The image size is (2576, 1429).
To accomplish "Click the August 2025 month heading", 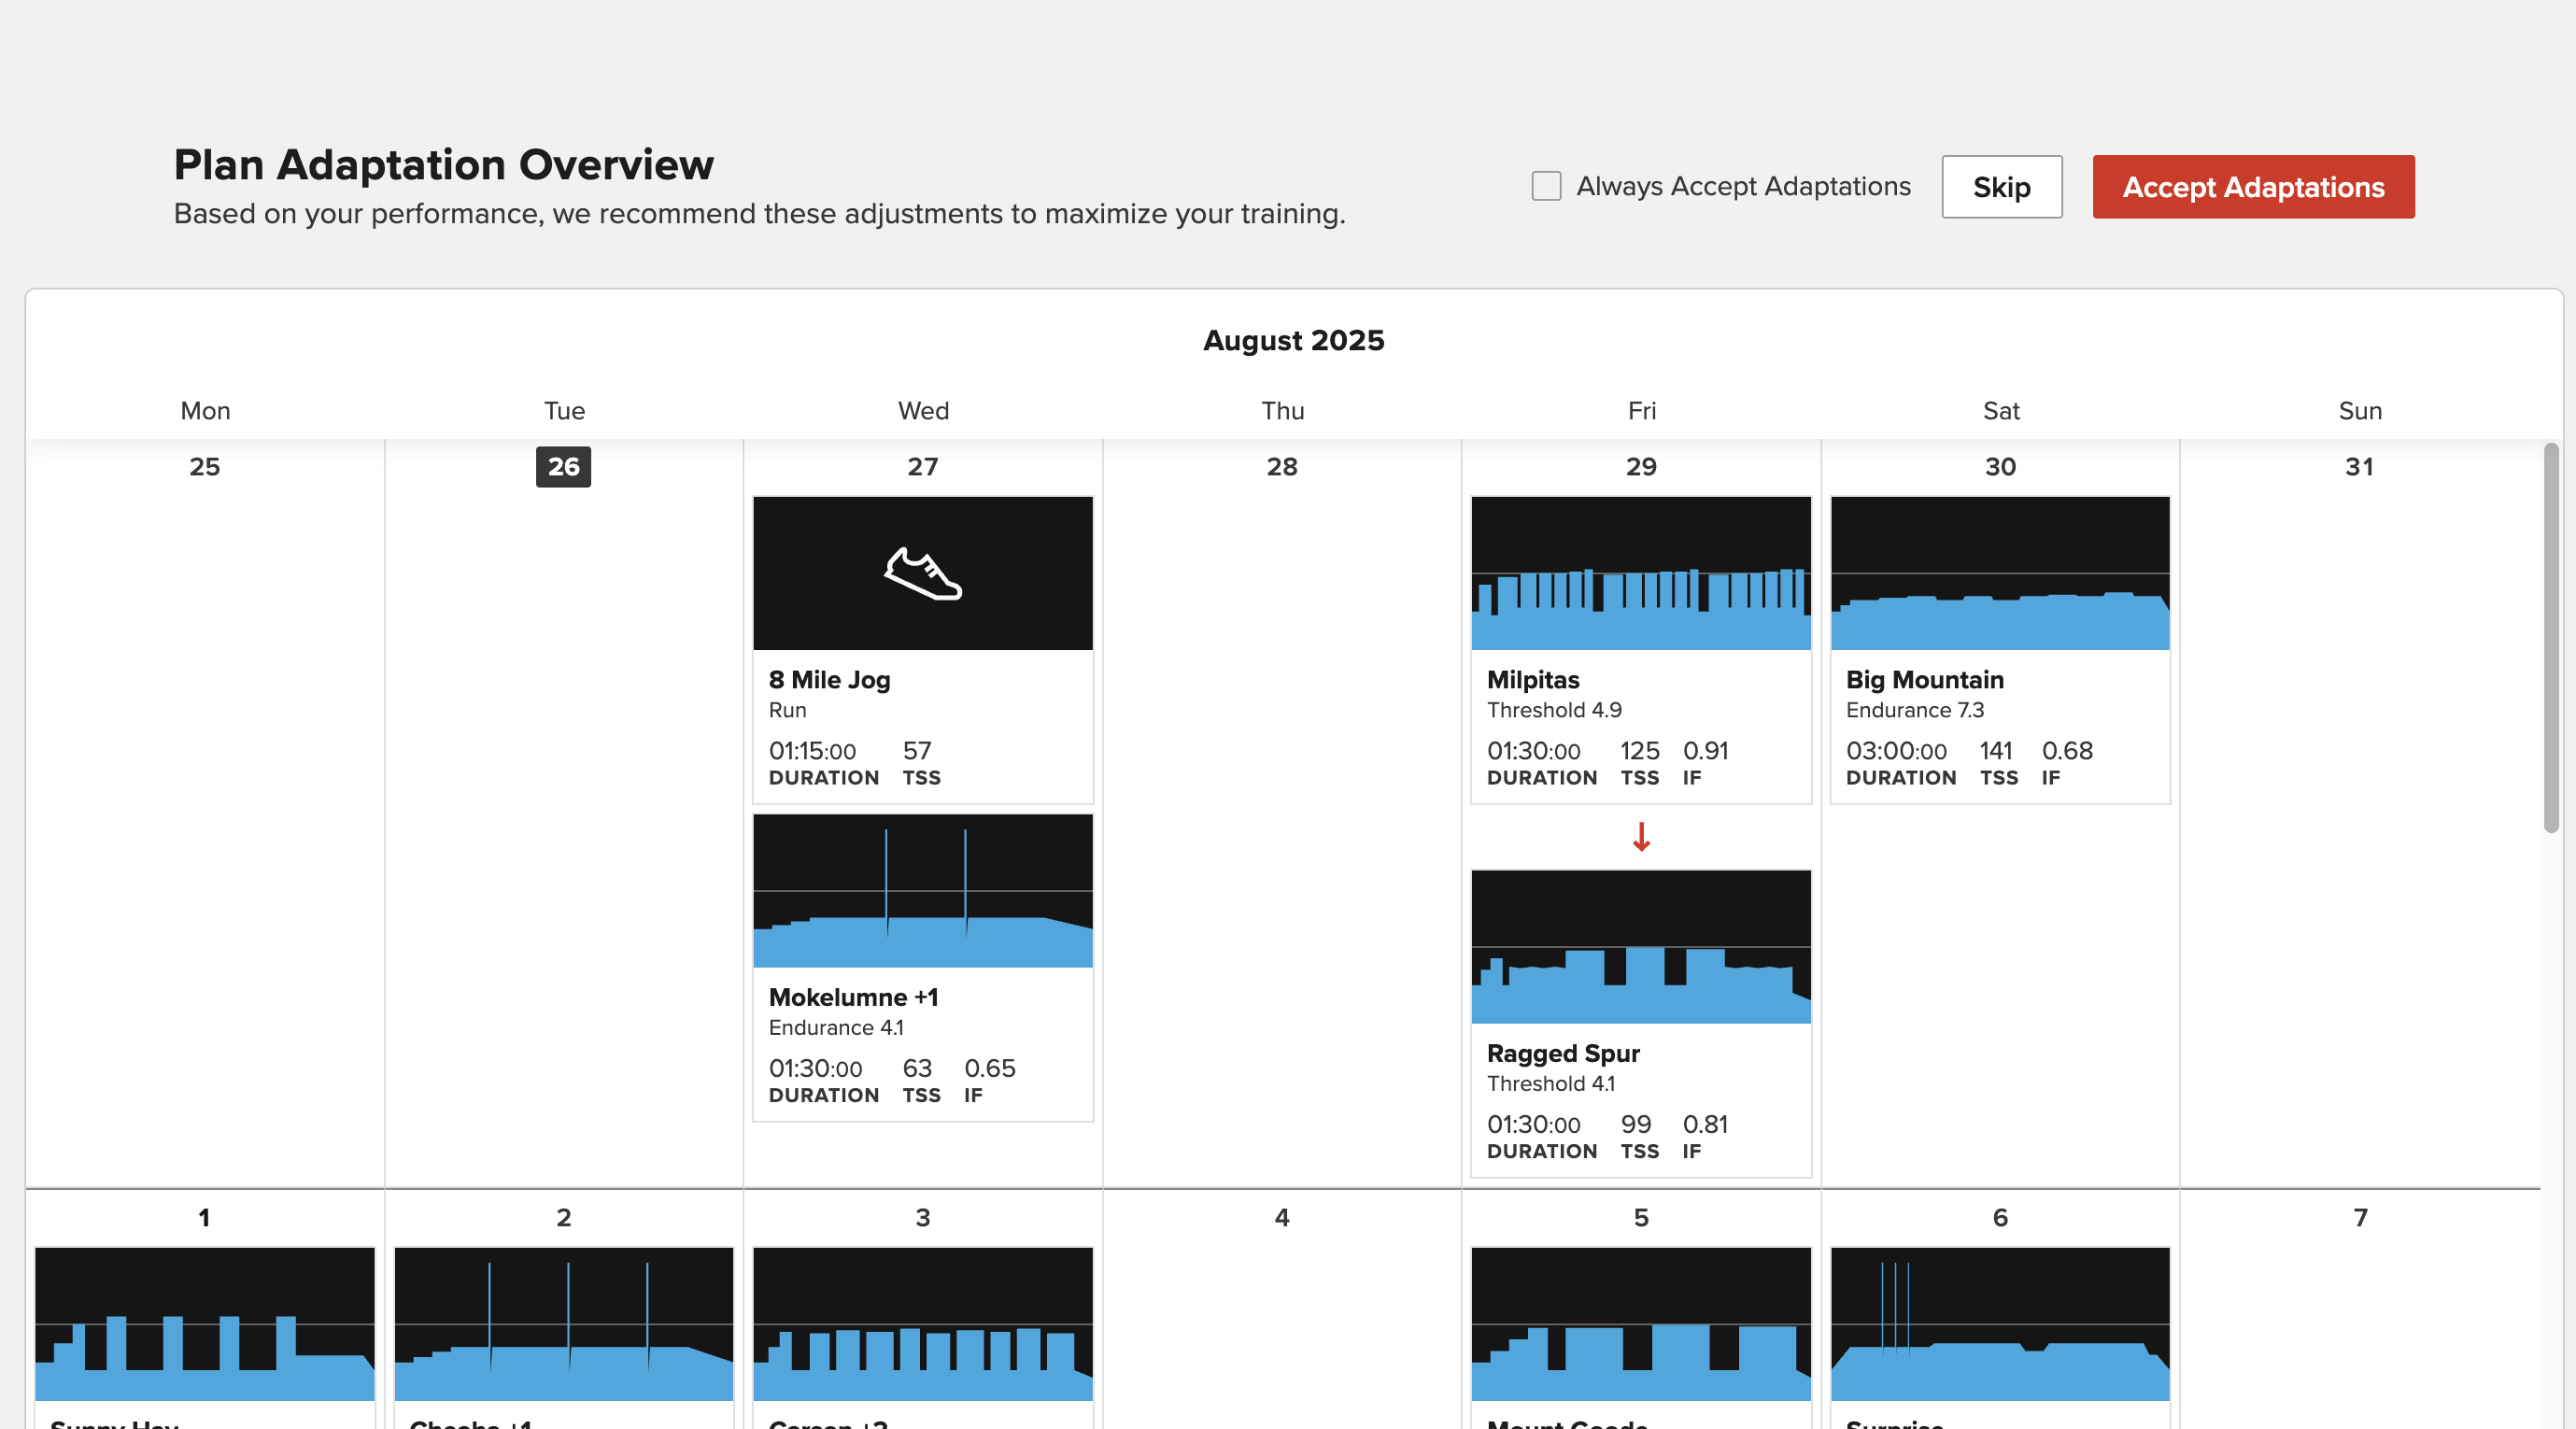I will (x=1293, y=340).
